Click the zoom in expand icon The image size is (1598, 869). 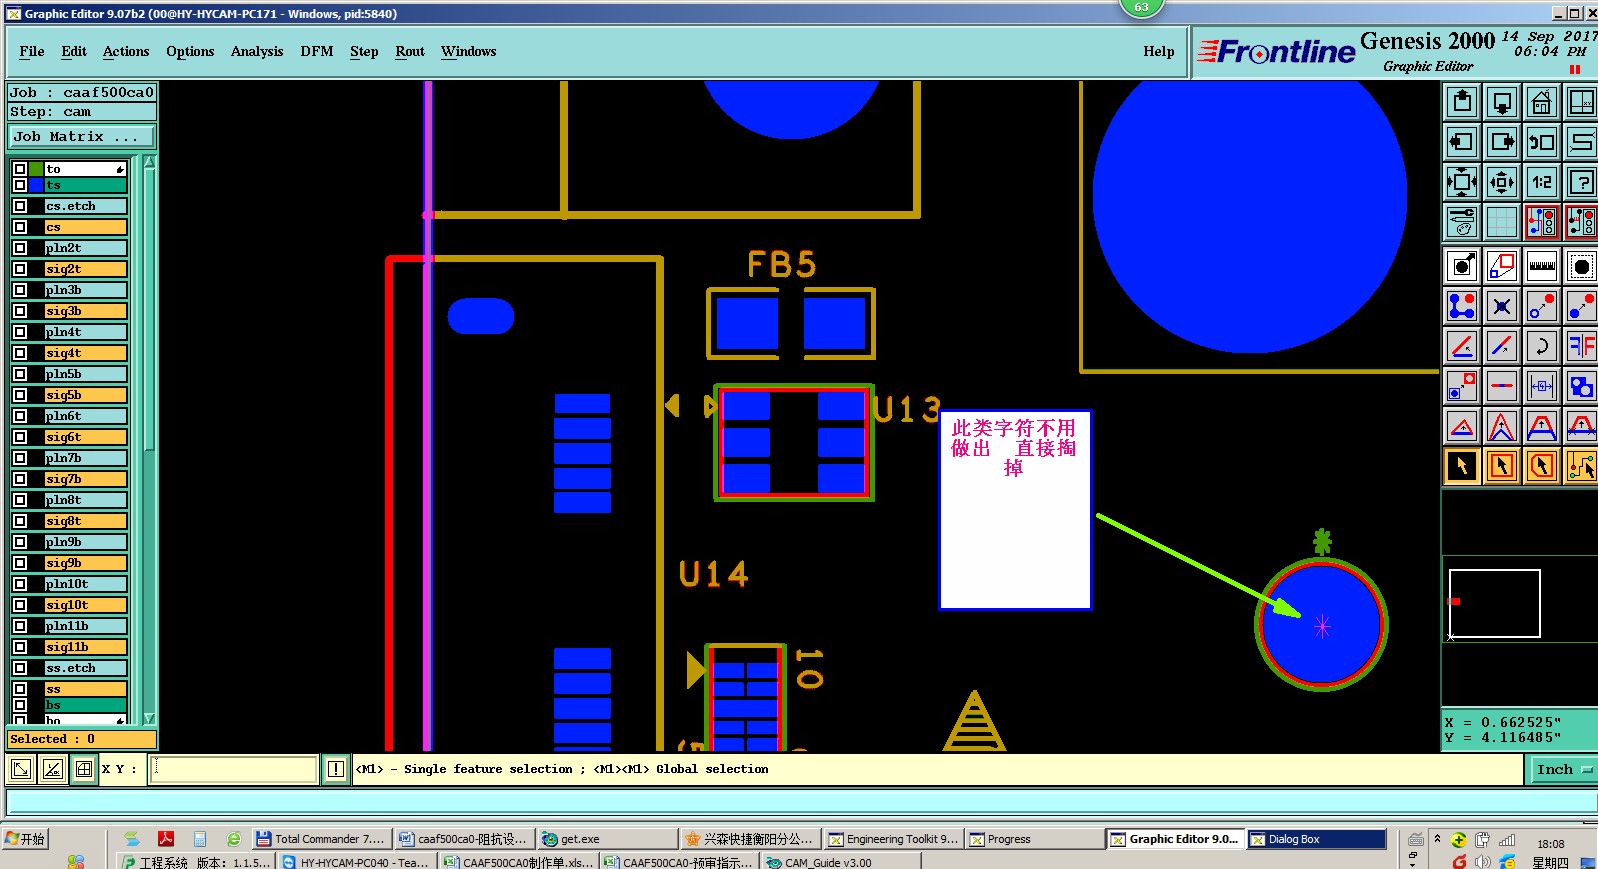point(1462,182)
